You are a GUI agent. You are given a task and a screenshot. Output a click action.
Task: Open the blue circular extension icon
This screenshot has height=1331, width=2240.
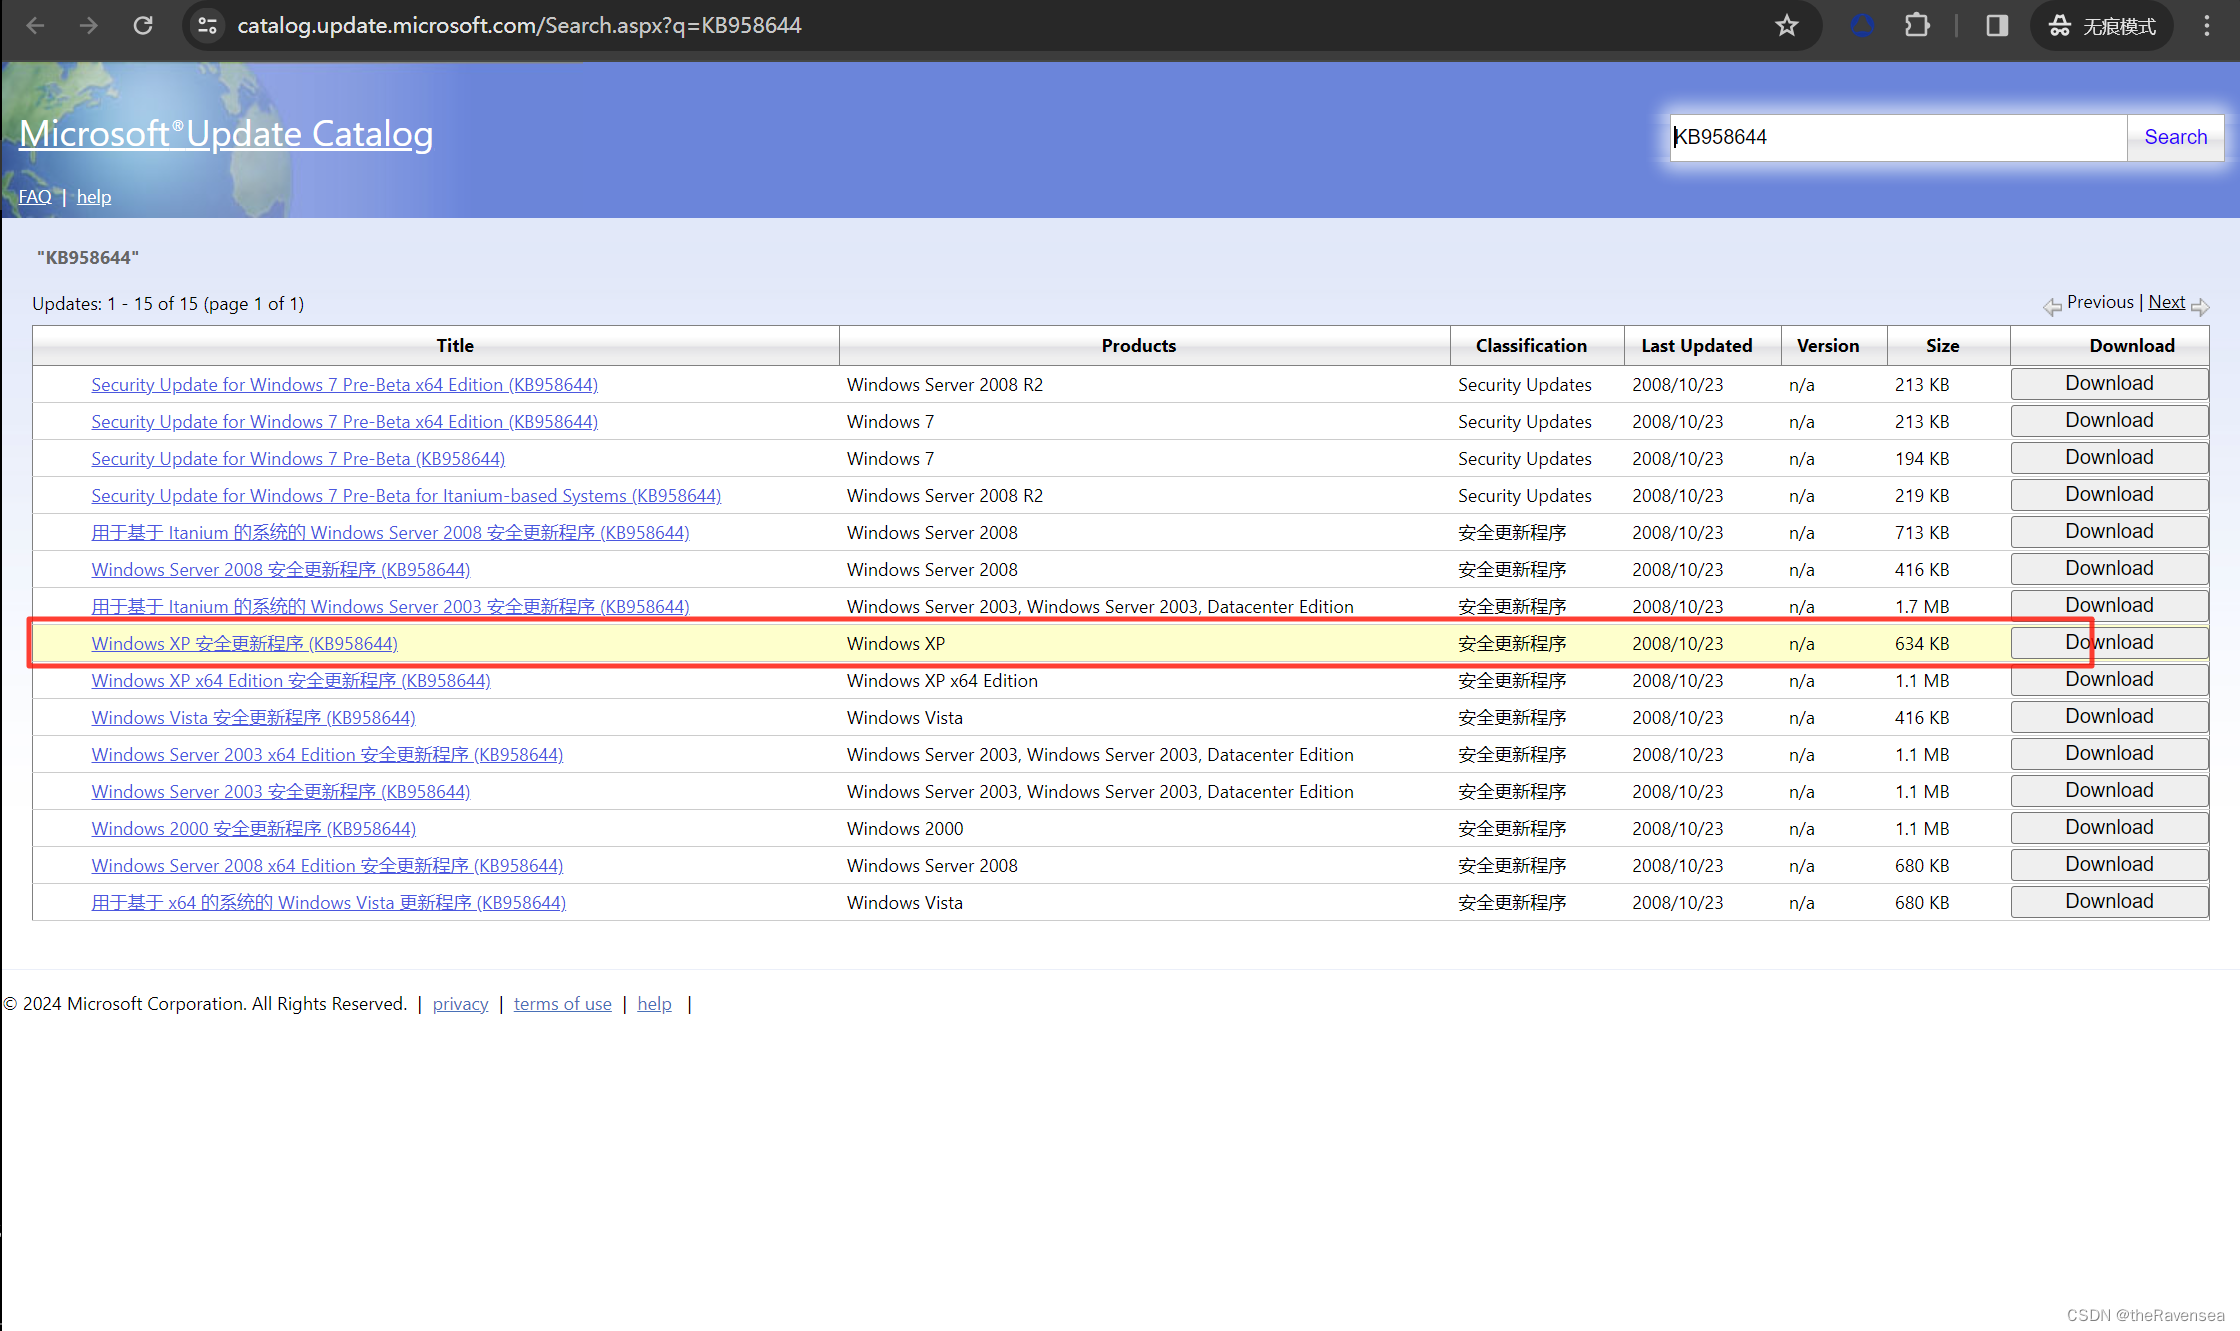pos(1862,26)
